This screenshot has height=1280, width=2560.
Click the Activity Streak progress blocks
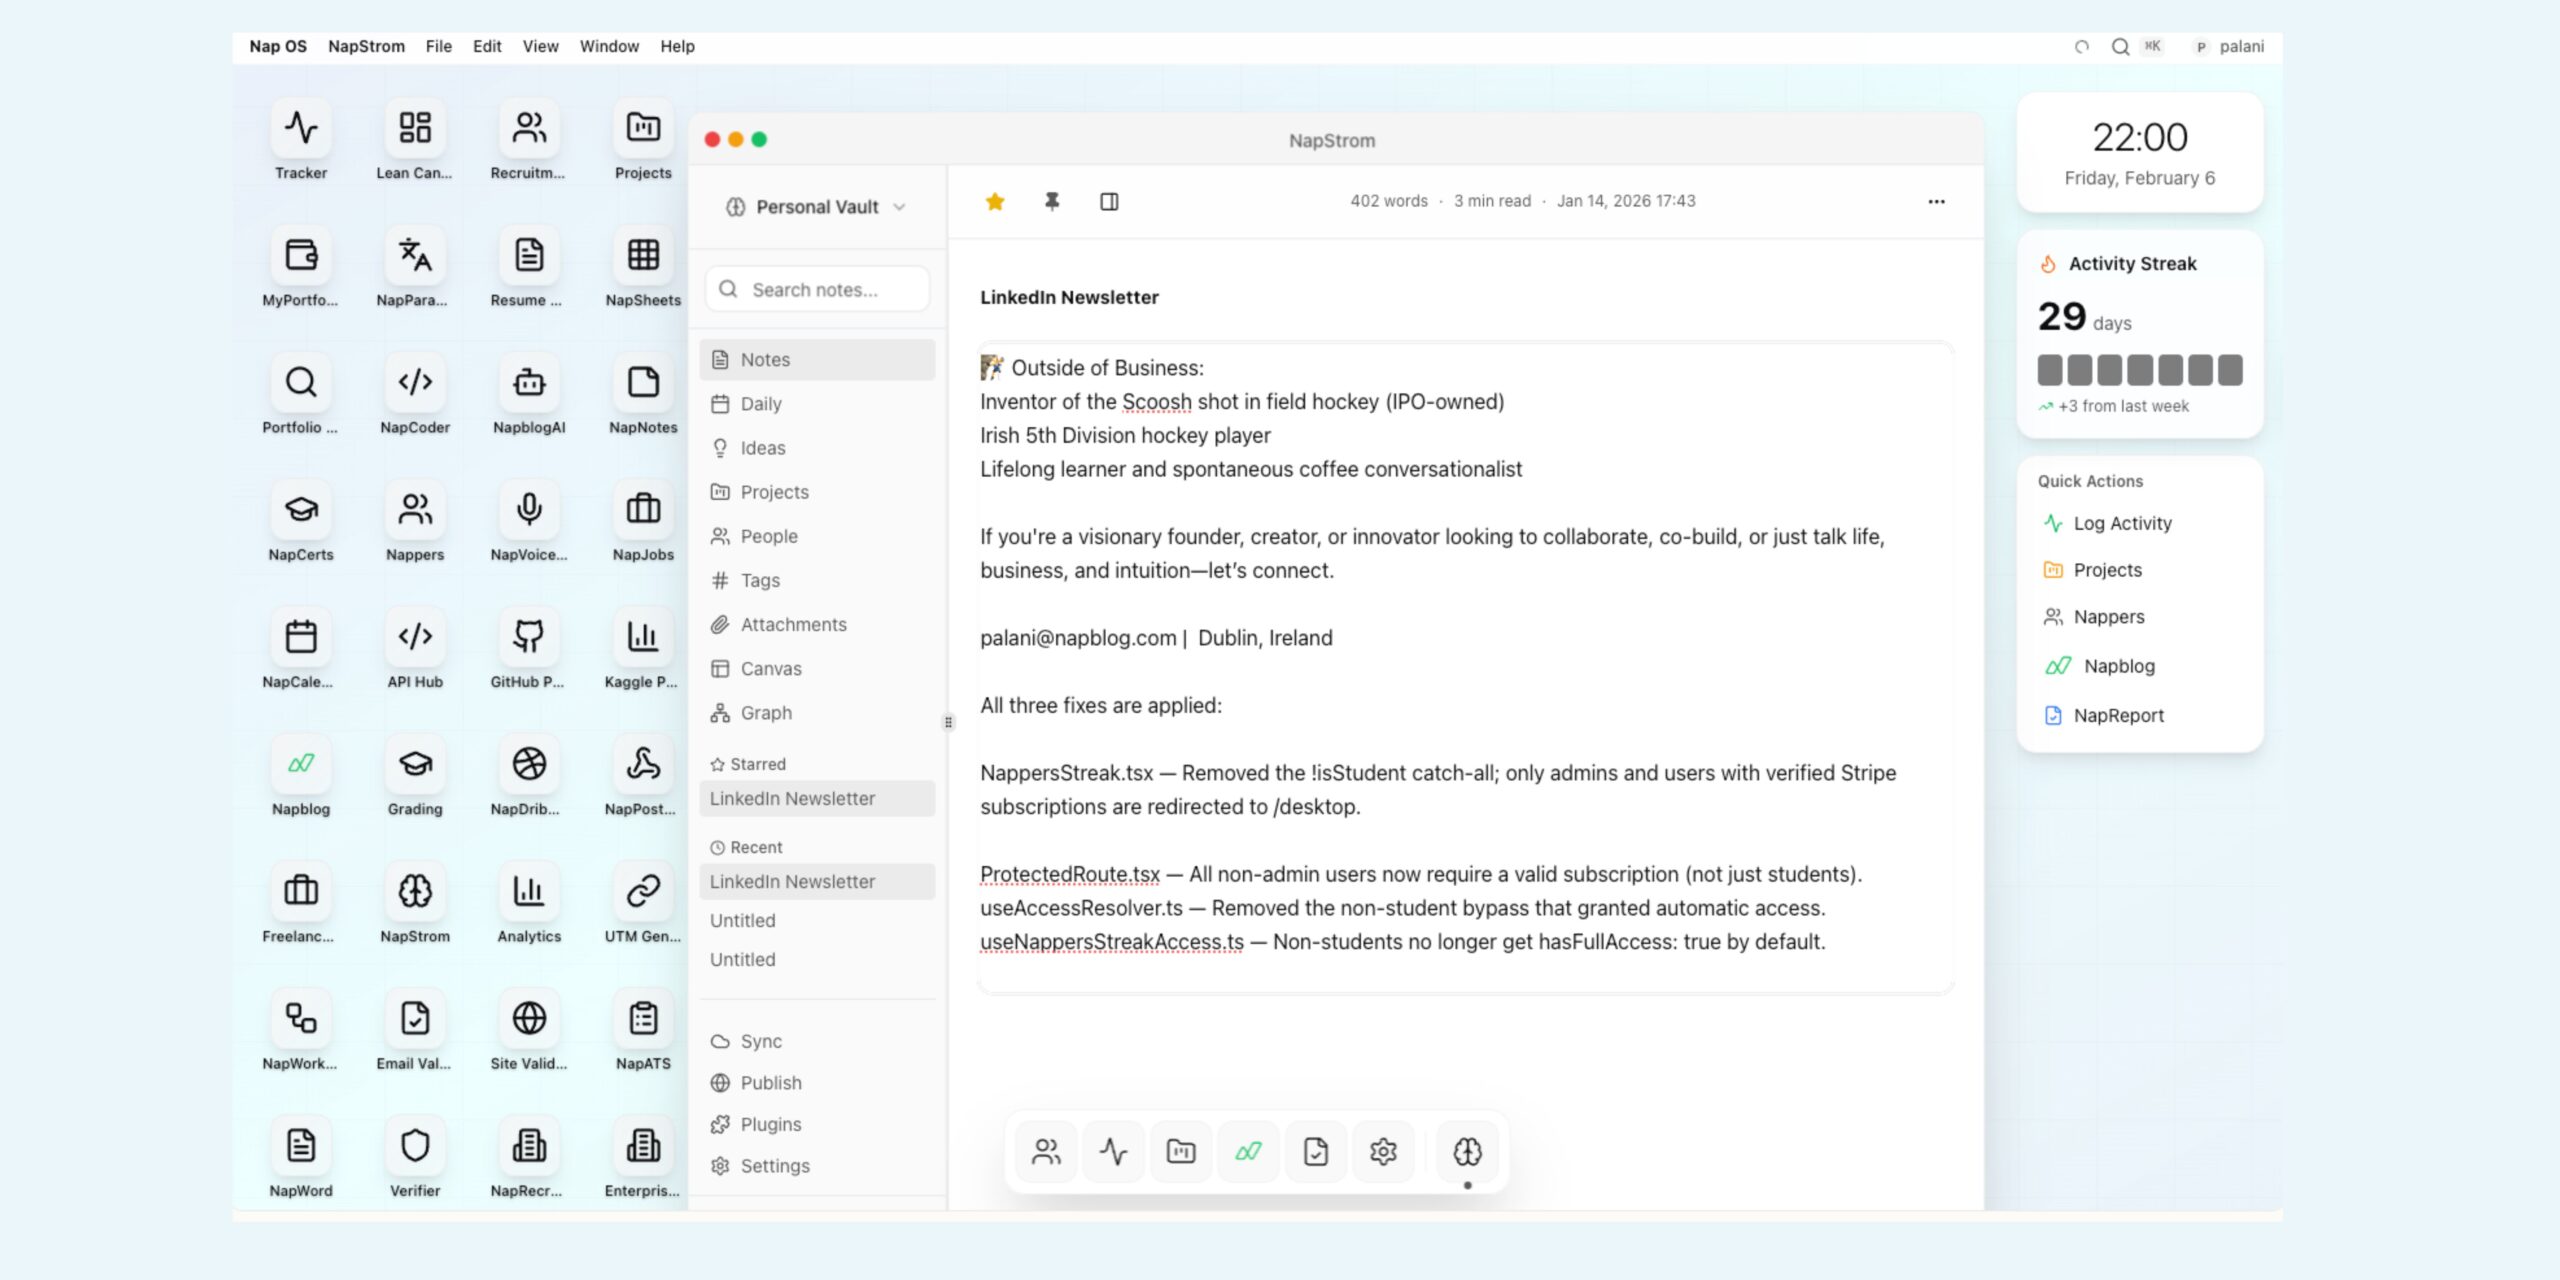tap(2141, 370)
